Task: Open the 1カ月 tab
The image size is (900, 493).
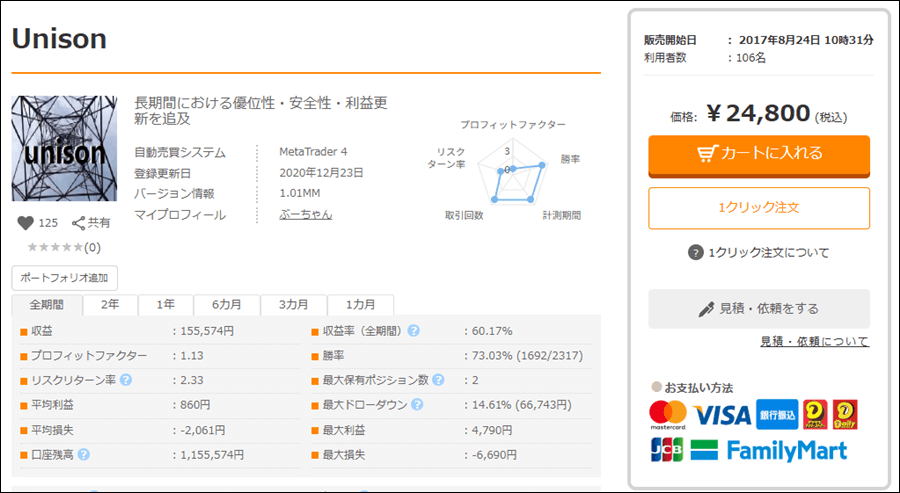Action: click(x=361, y=305)
